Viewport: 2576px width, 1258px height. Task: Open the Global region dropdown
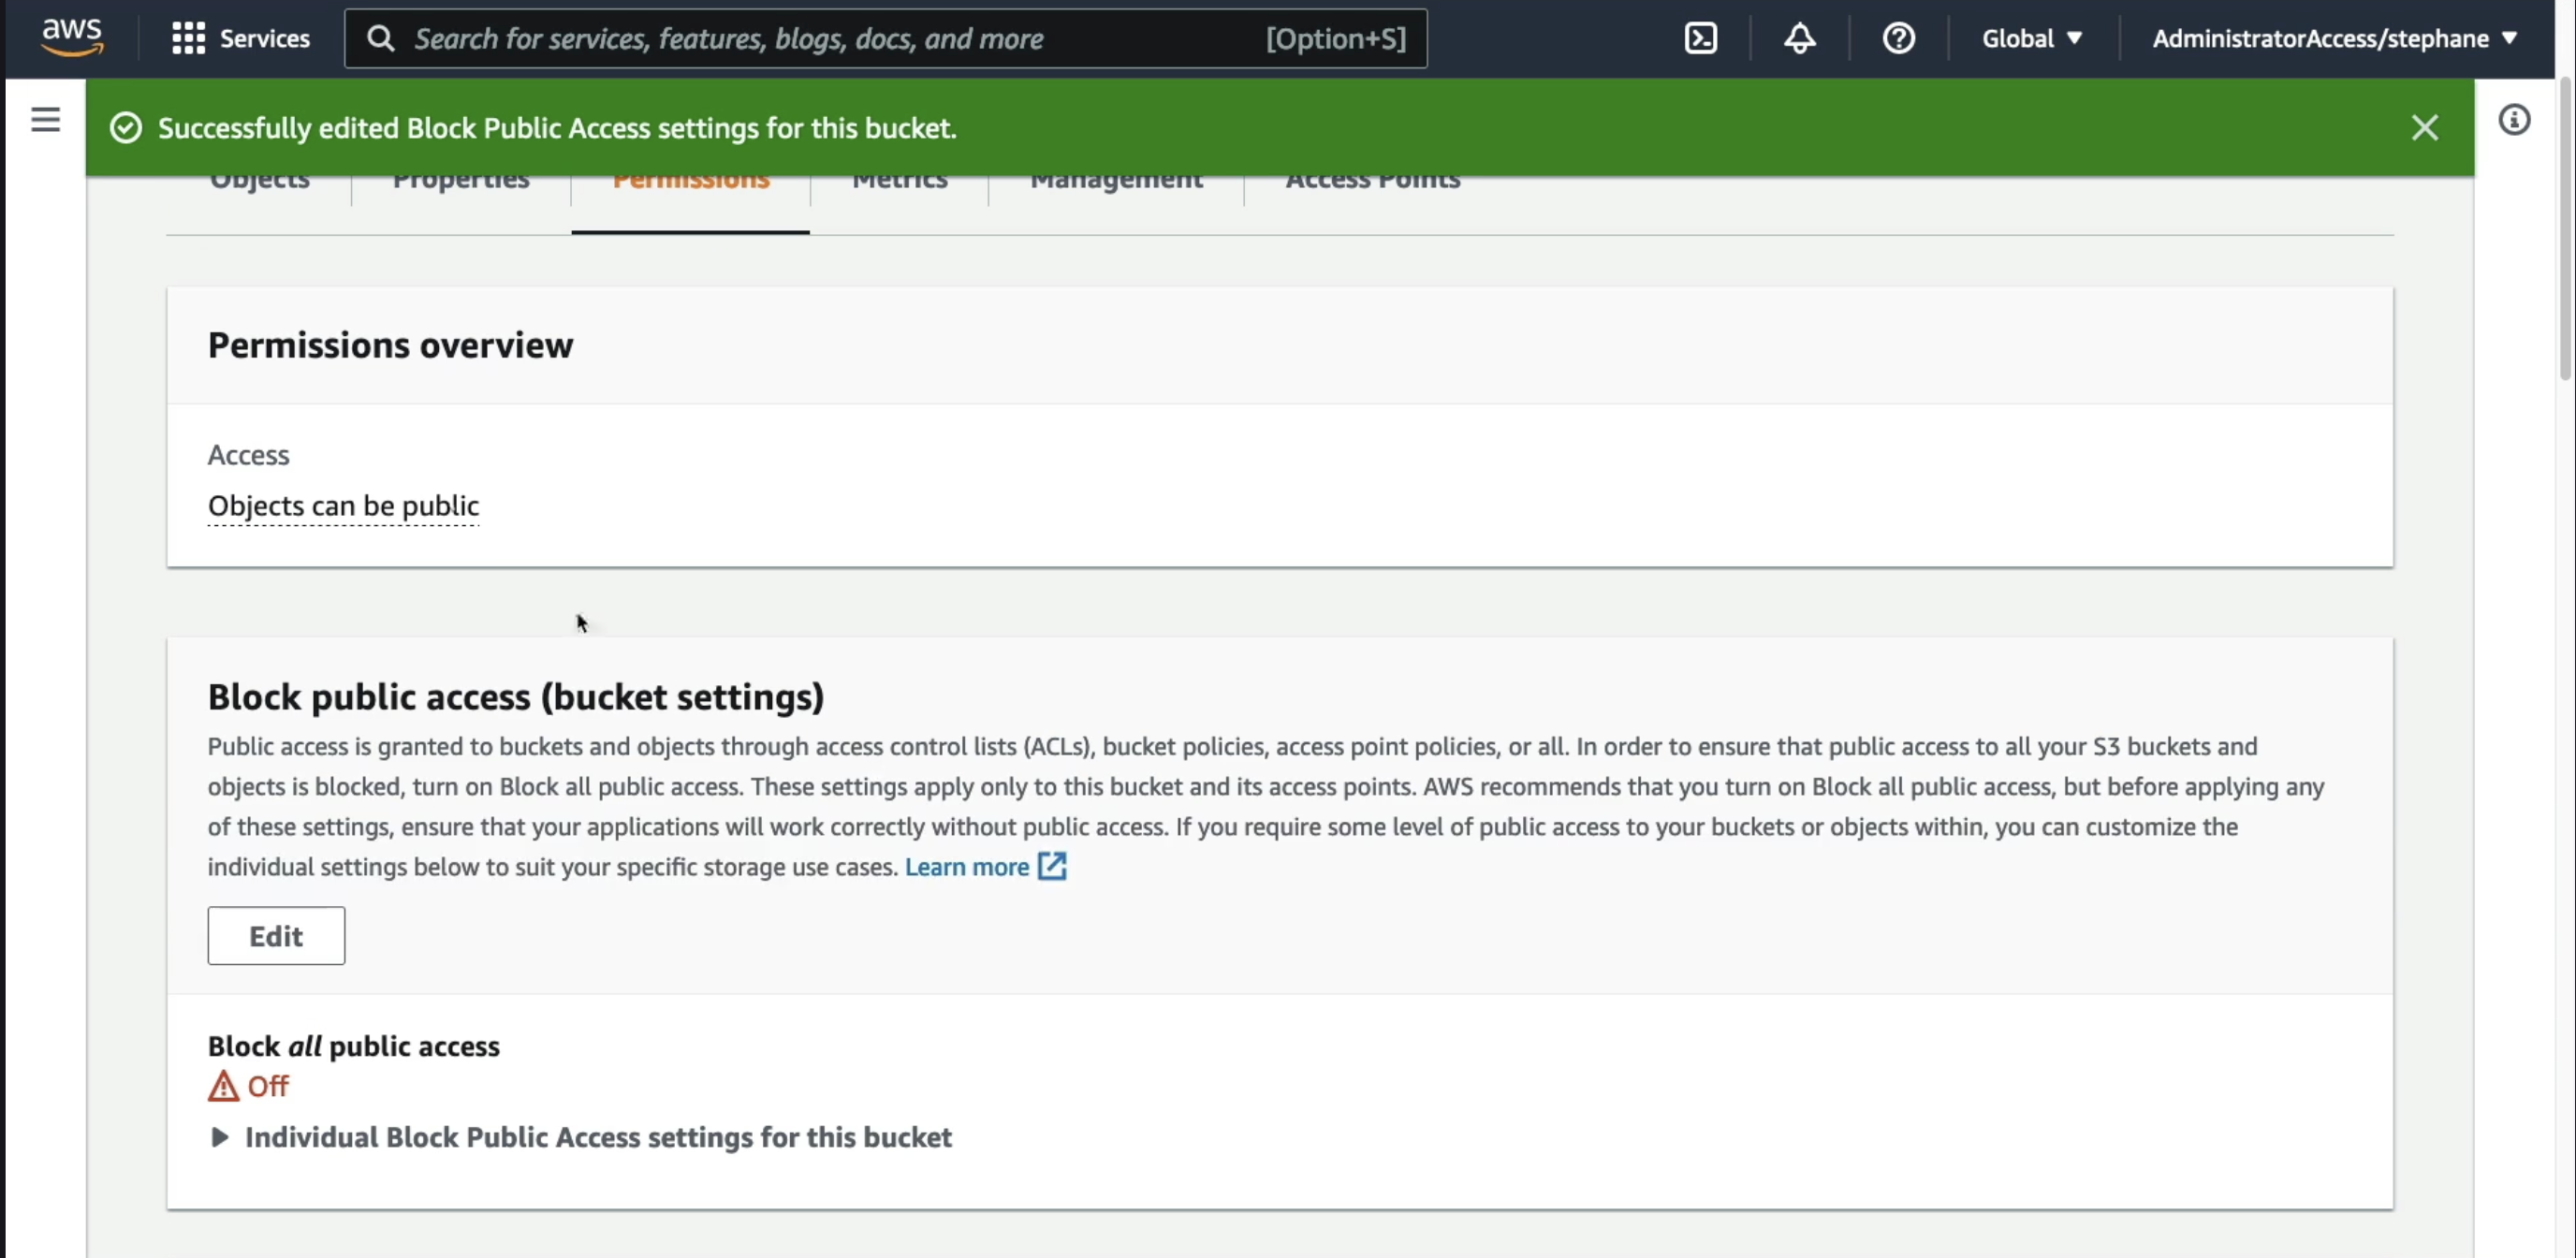coord(2032,38)
